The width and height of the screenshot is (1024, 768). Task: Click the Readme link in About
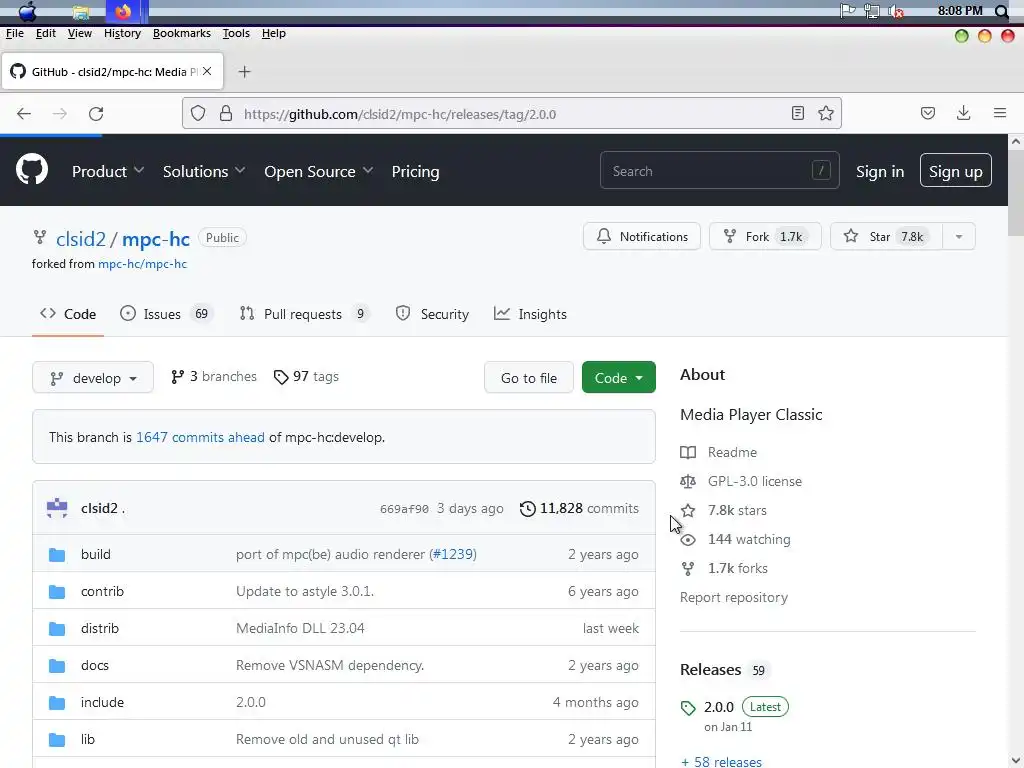click(732, 452)
